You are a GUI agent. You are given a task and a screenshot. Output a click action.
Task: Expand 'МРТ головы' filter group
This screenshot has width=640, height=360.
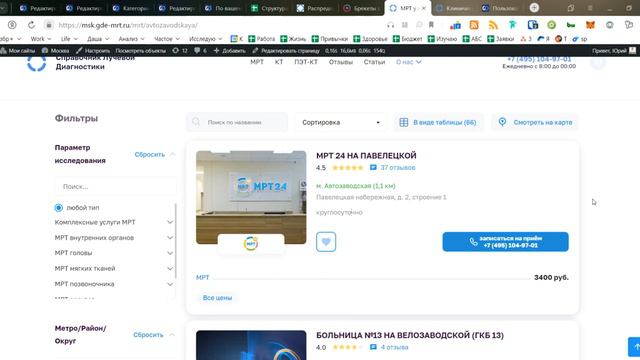click(170, 253)
